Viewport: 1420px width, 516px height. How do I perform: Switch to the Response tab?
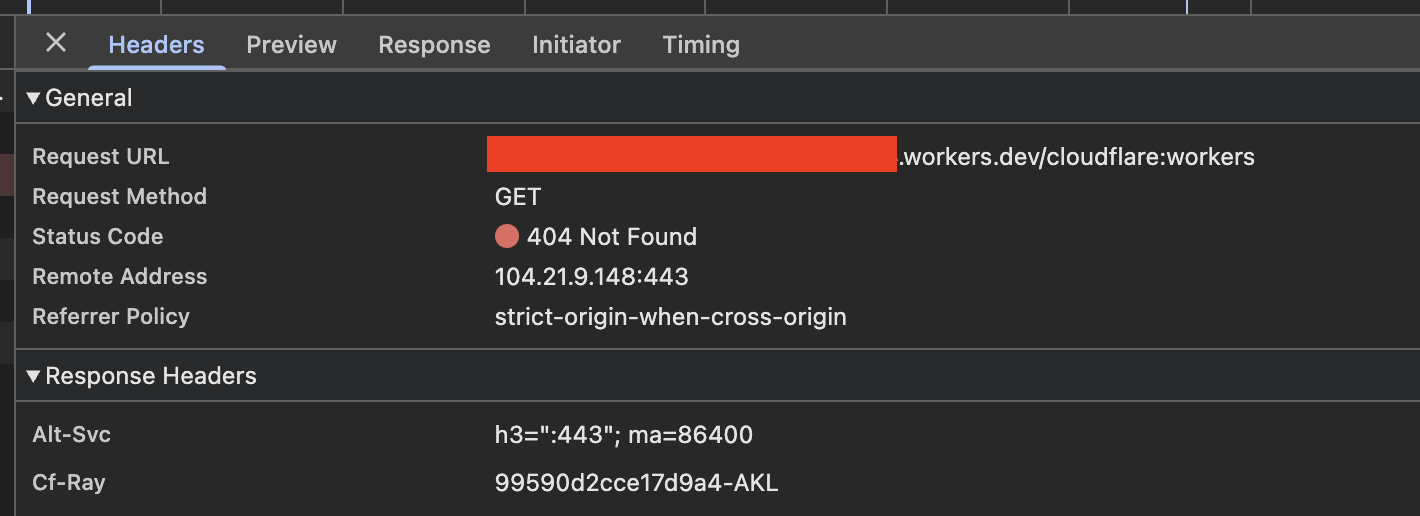click(x=434, y=45)
